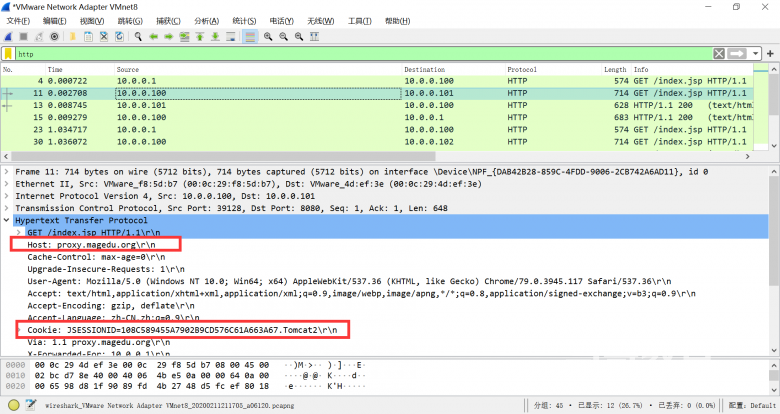
Task: Select the User-Agent header line
Action: [x=349, y=281]
